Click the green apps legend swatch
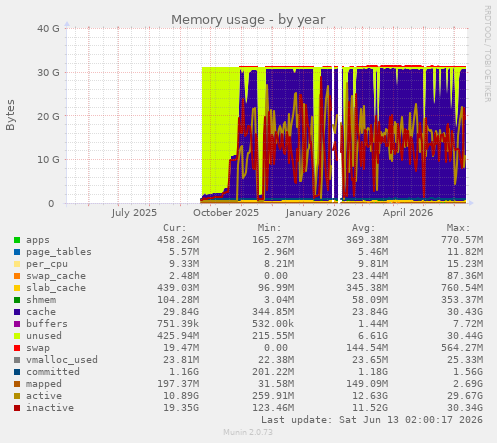 [17, 240]
